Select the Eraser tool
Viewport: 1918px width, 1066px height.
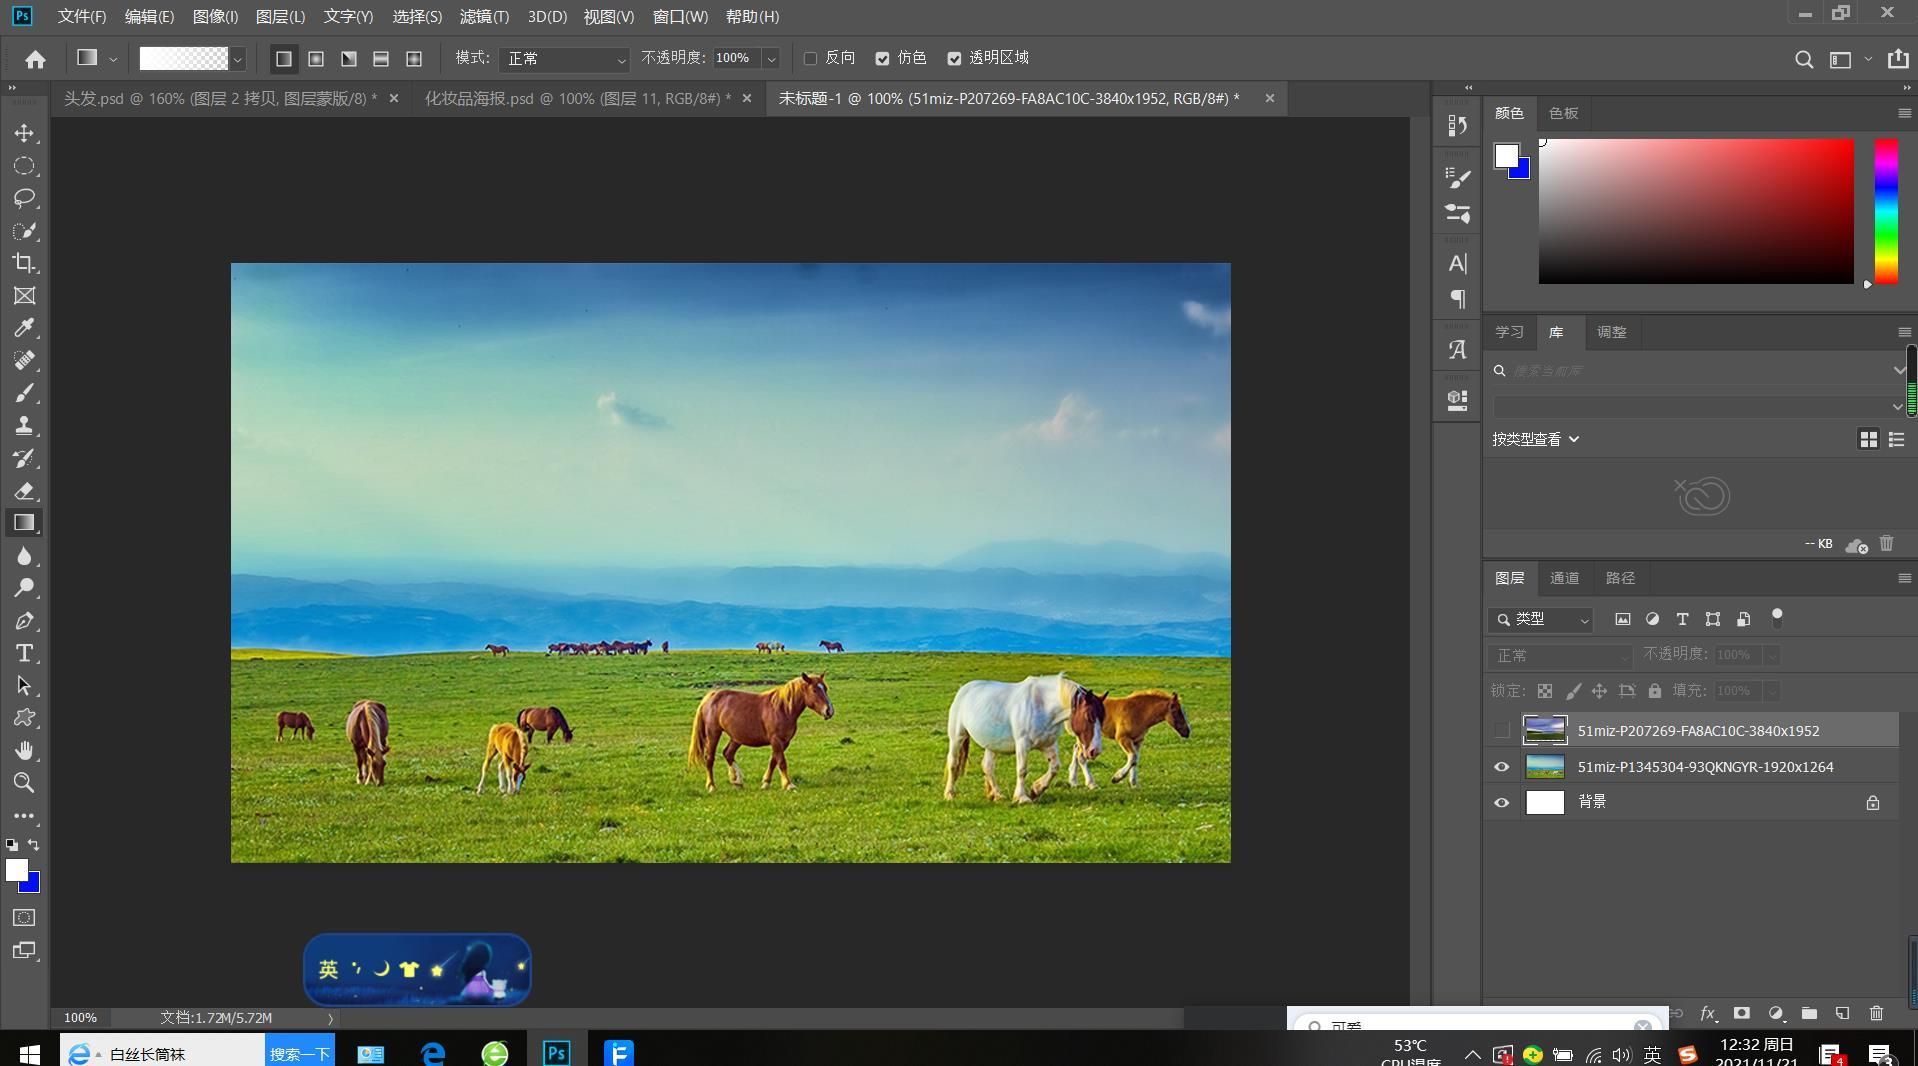click(24, 491)
